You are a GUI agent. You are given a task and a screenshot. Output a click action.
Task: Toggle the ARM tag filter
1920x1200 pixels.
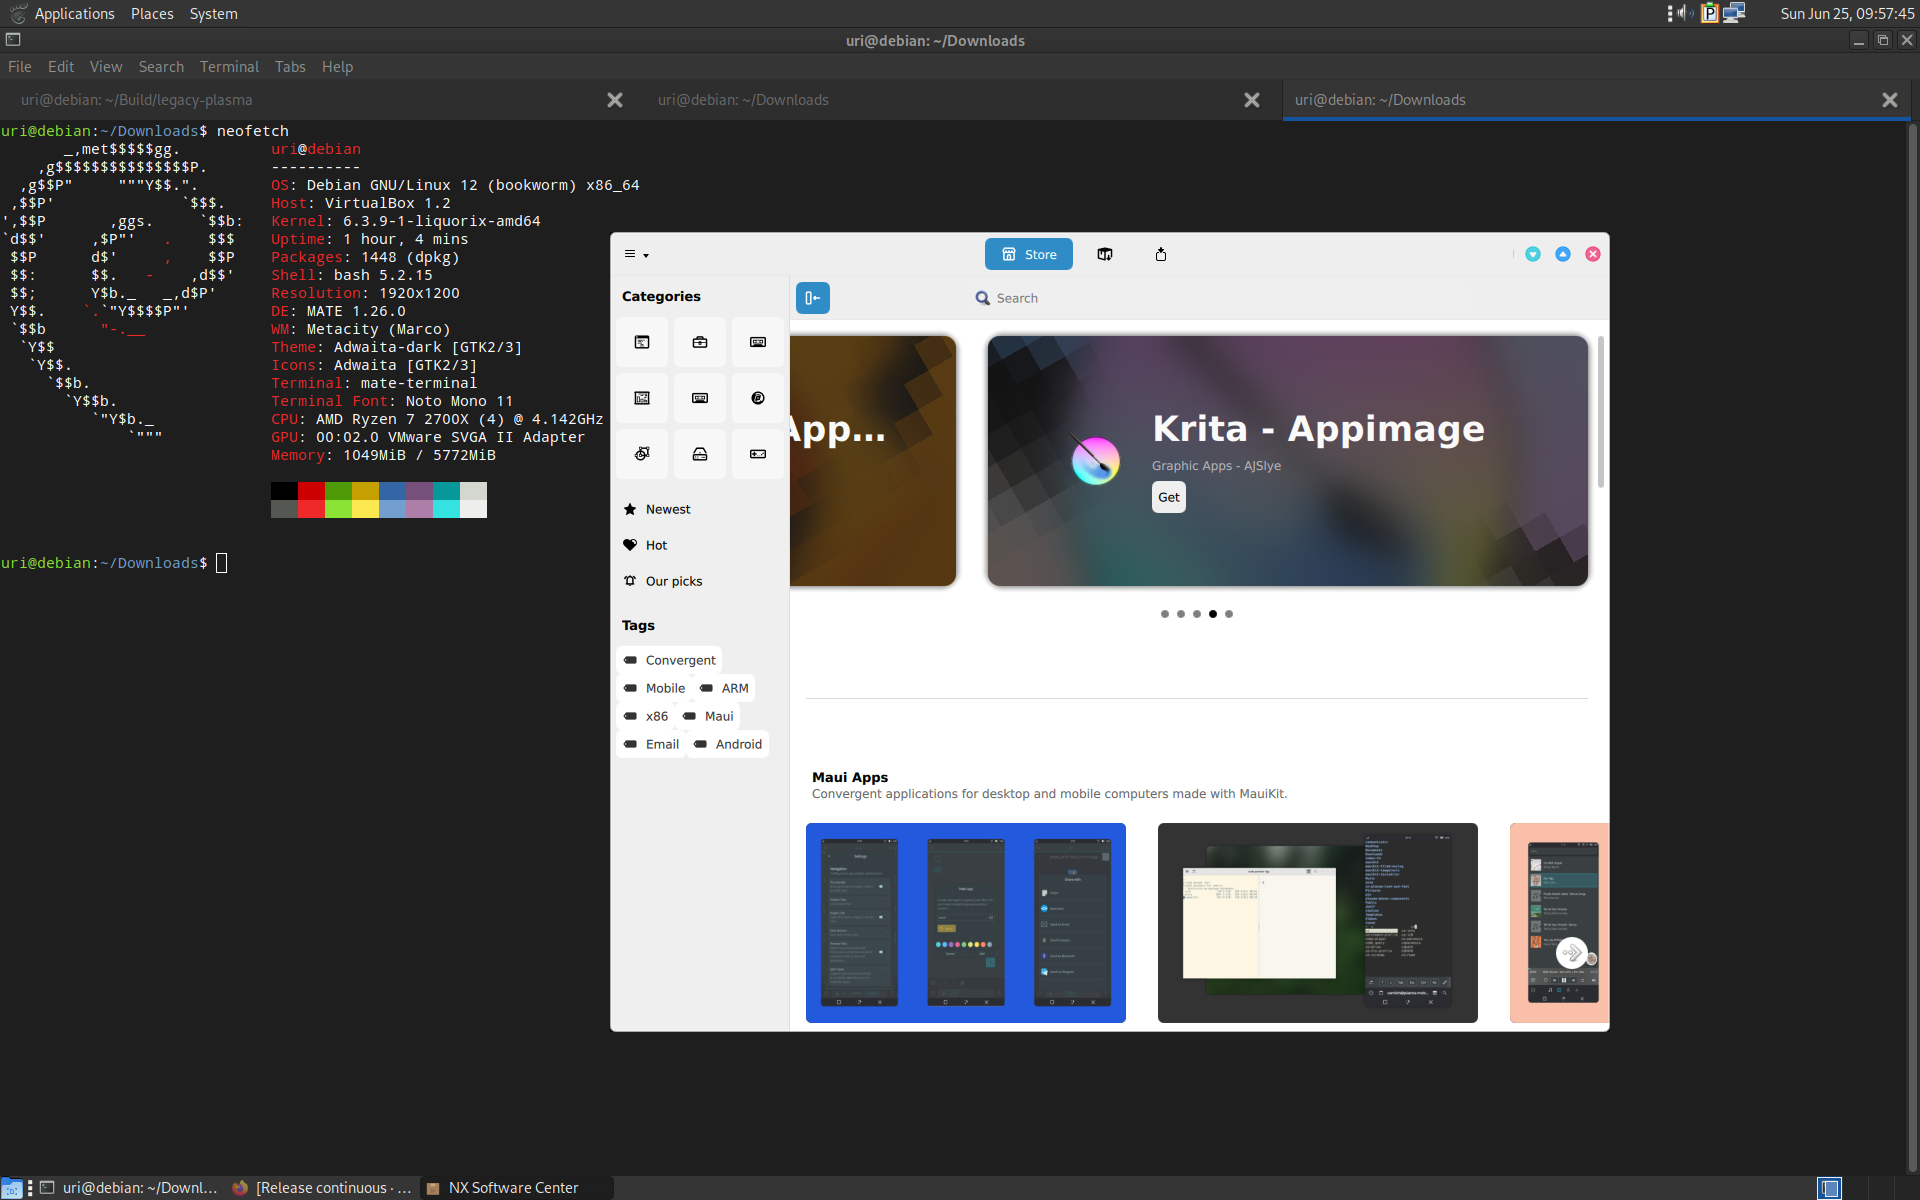[723, 688]
